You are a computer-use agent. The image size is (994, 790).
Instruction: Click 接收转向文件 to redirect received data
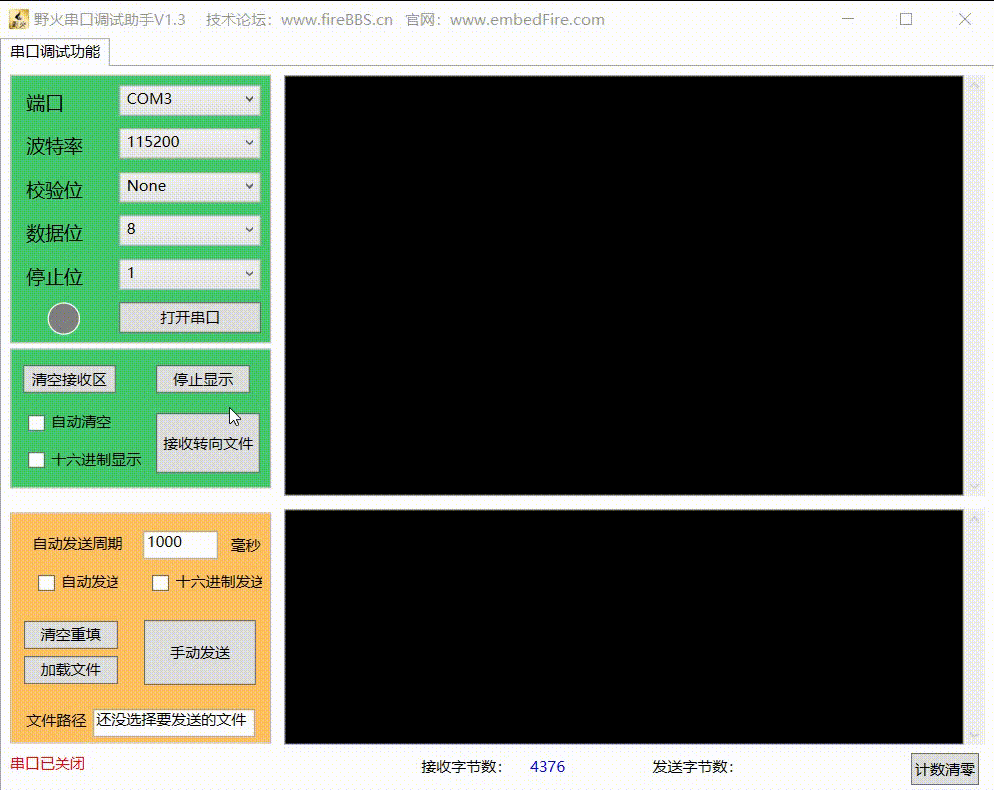[207, 442]
